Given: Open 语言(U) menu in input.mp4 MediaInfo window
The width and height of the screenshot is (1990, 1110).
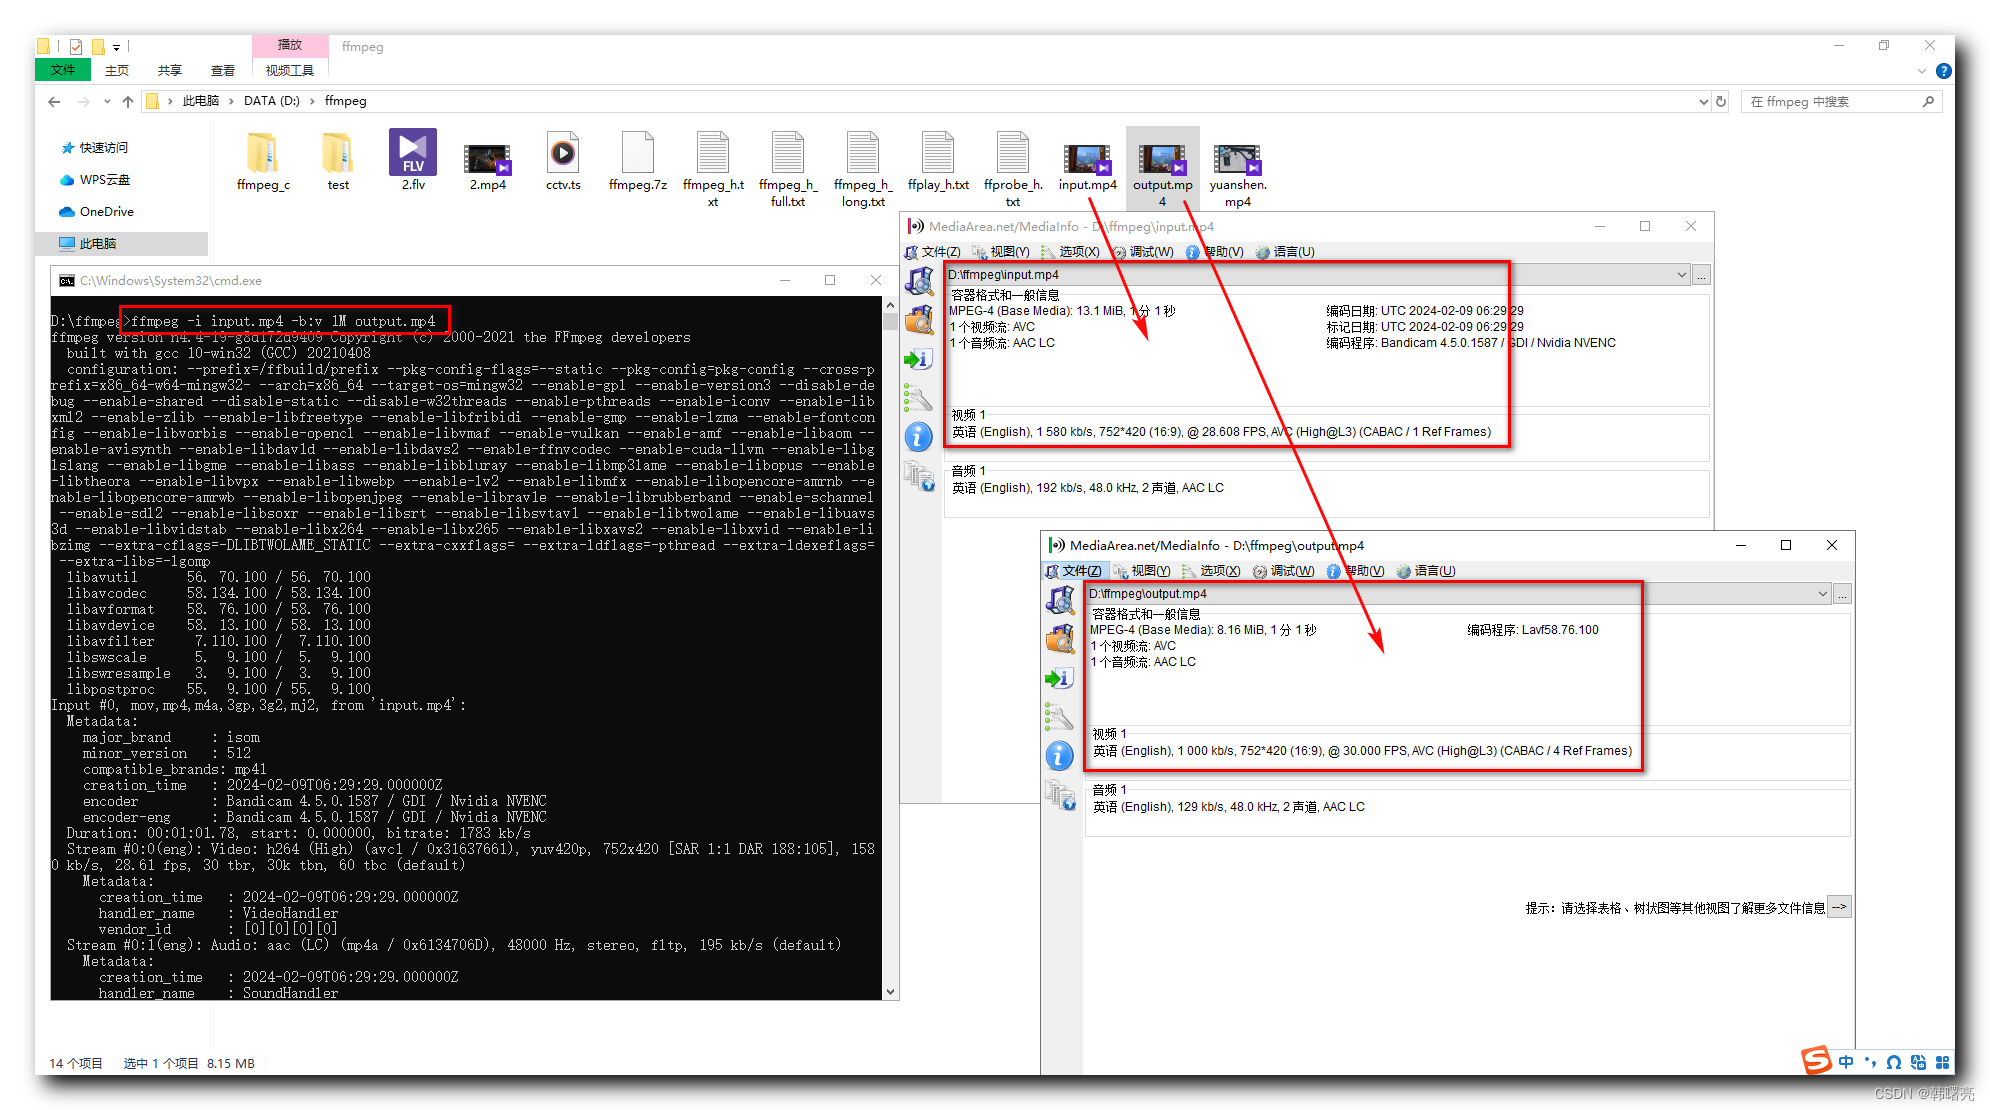Looking at the screenshot, I should coord(1285,252).
